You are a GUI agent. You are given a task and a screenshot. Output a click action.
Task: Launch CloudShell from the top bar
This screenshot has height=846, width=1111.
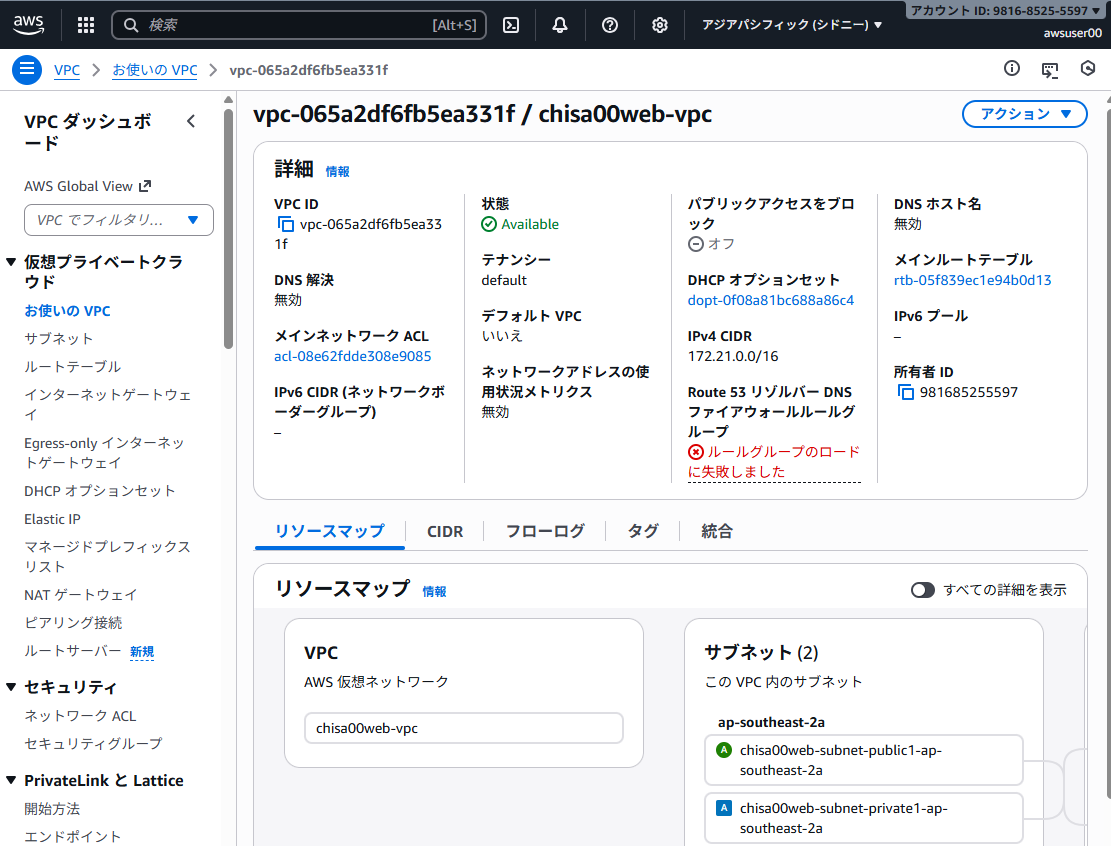click(510, 25)
